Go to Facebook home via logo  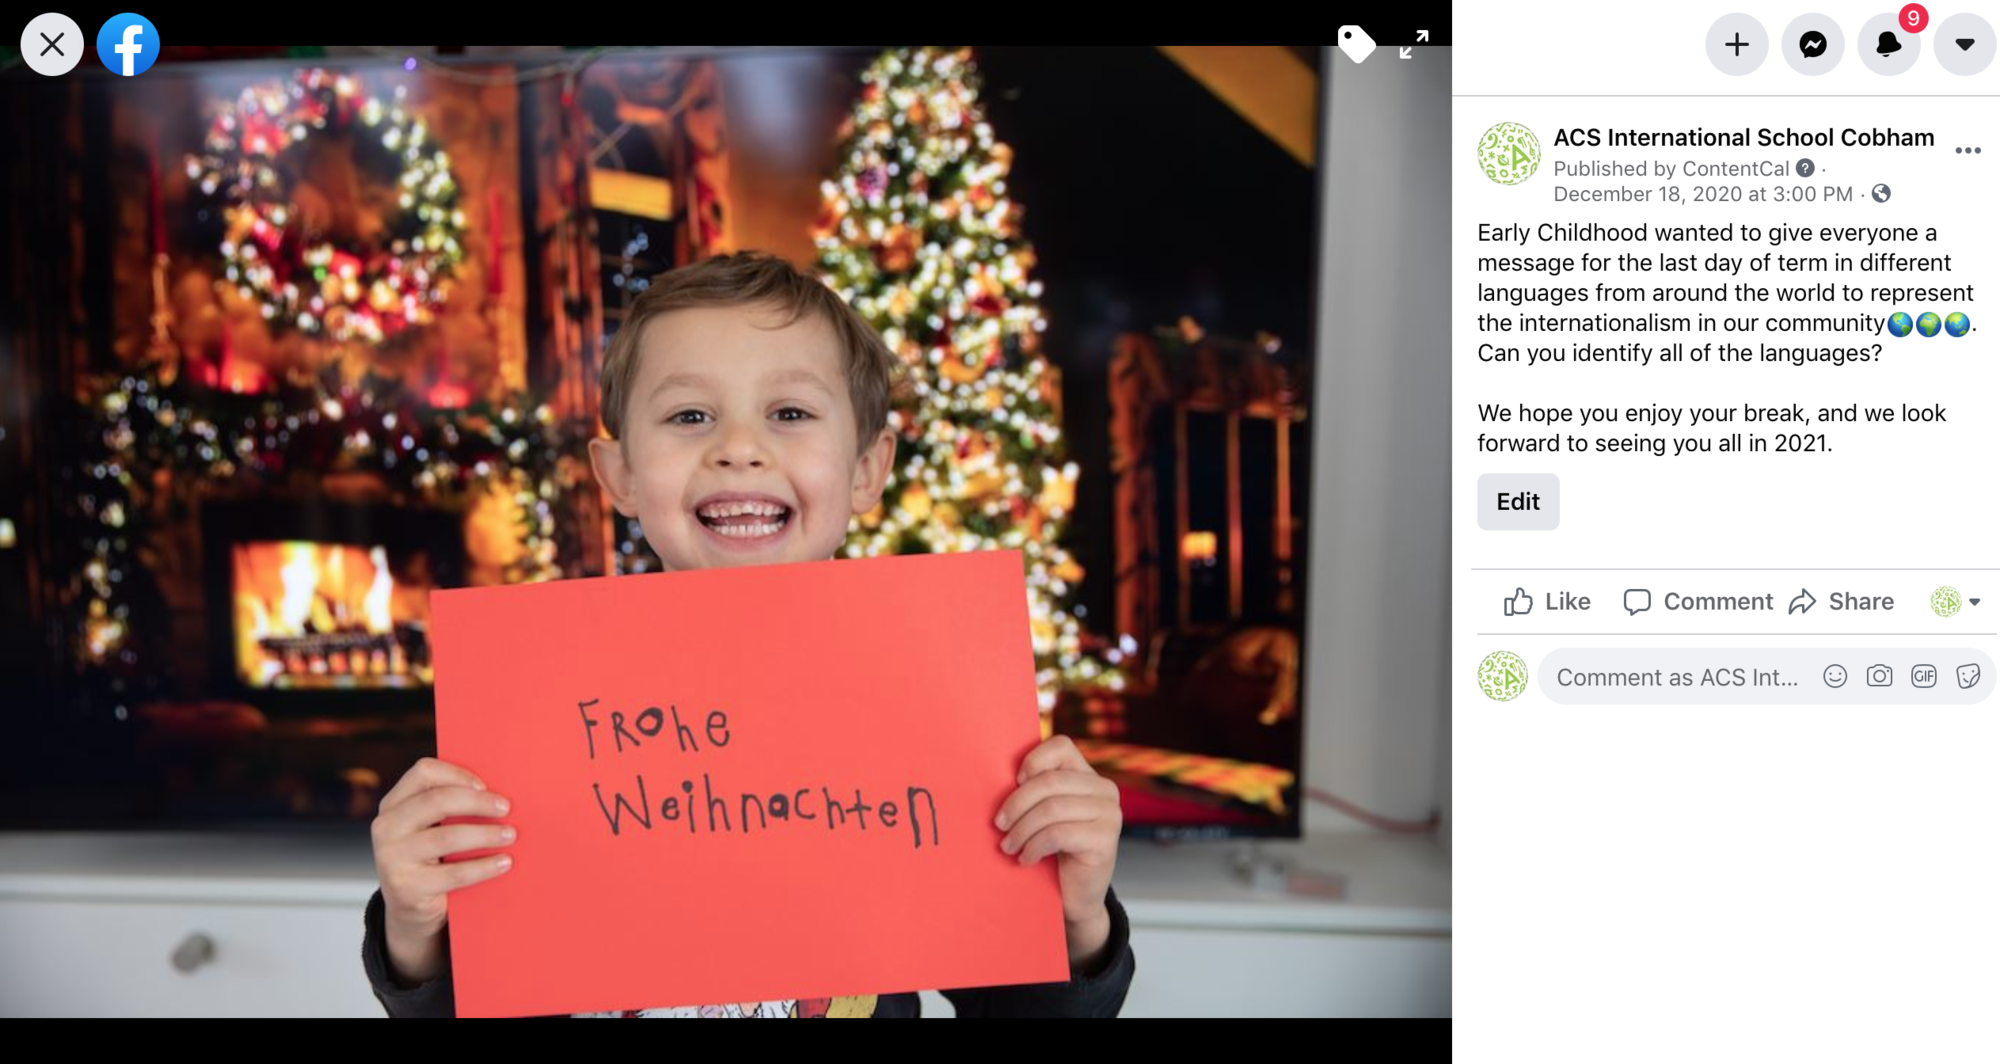point(128,44)
